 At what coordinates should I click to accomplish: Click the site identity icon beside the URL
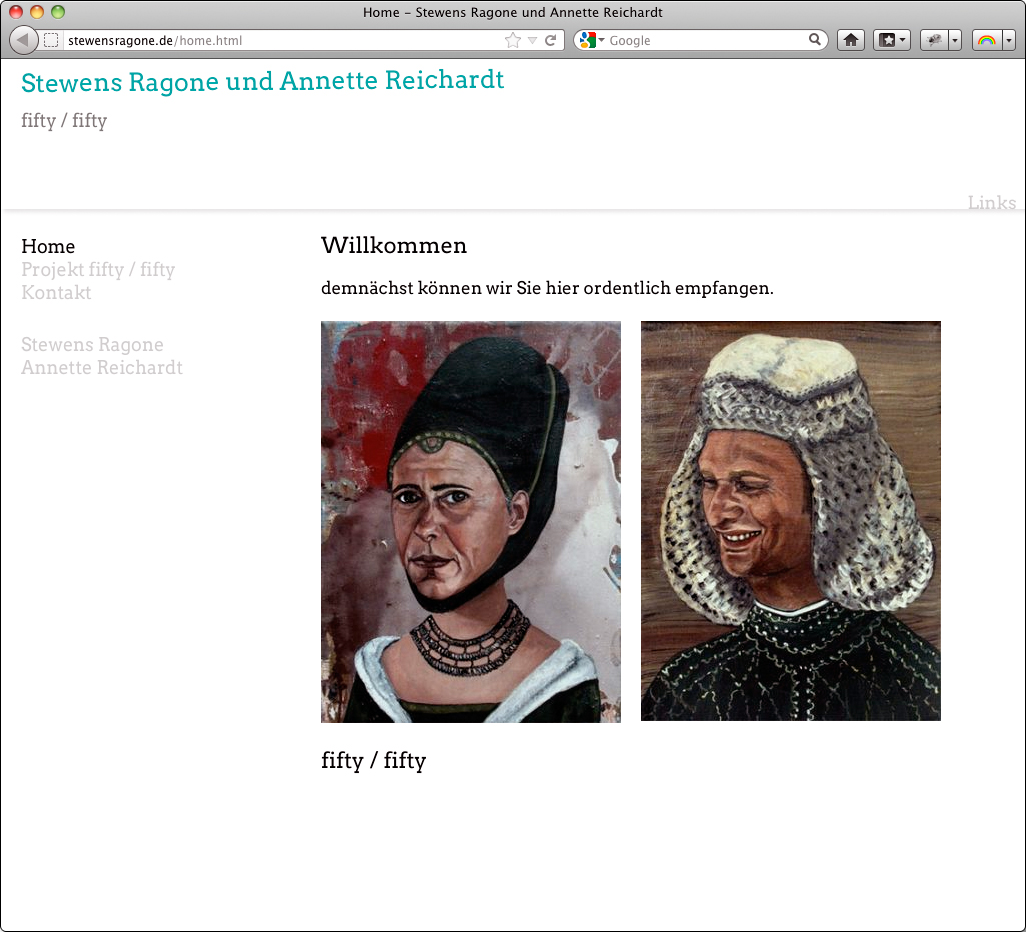50,40
